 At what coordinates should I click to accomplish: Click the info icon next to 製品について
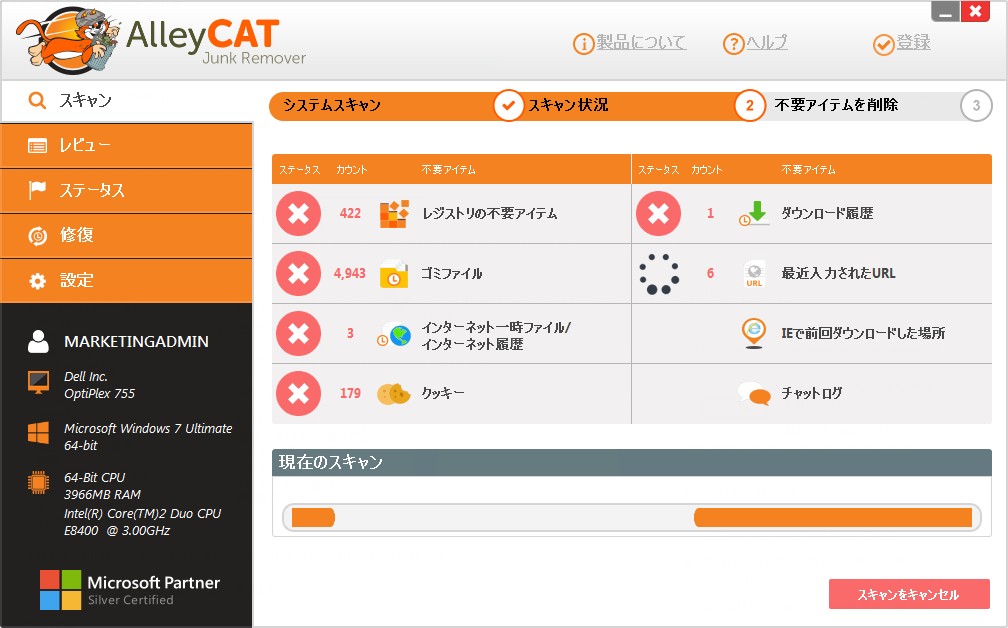pyautogui.click(x=583, y=44)
